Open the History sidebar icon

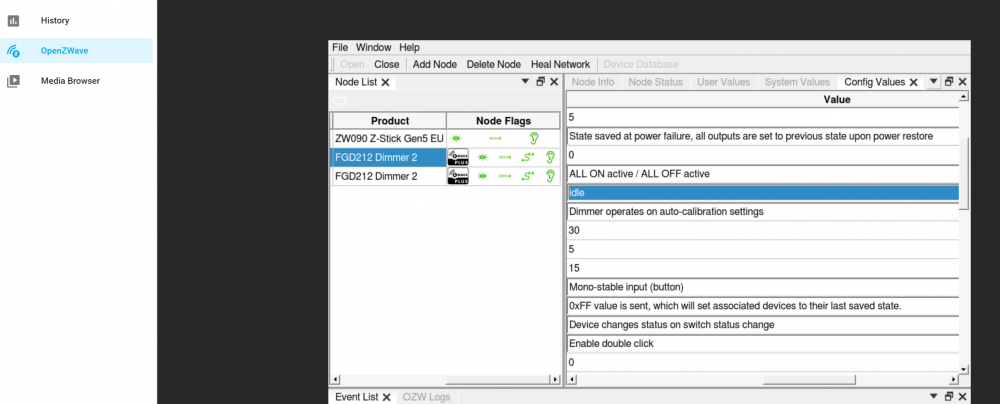pyautogui.click(x=14, y=20)
